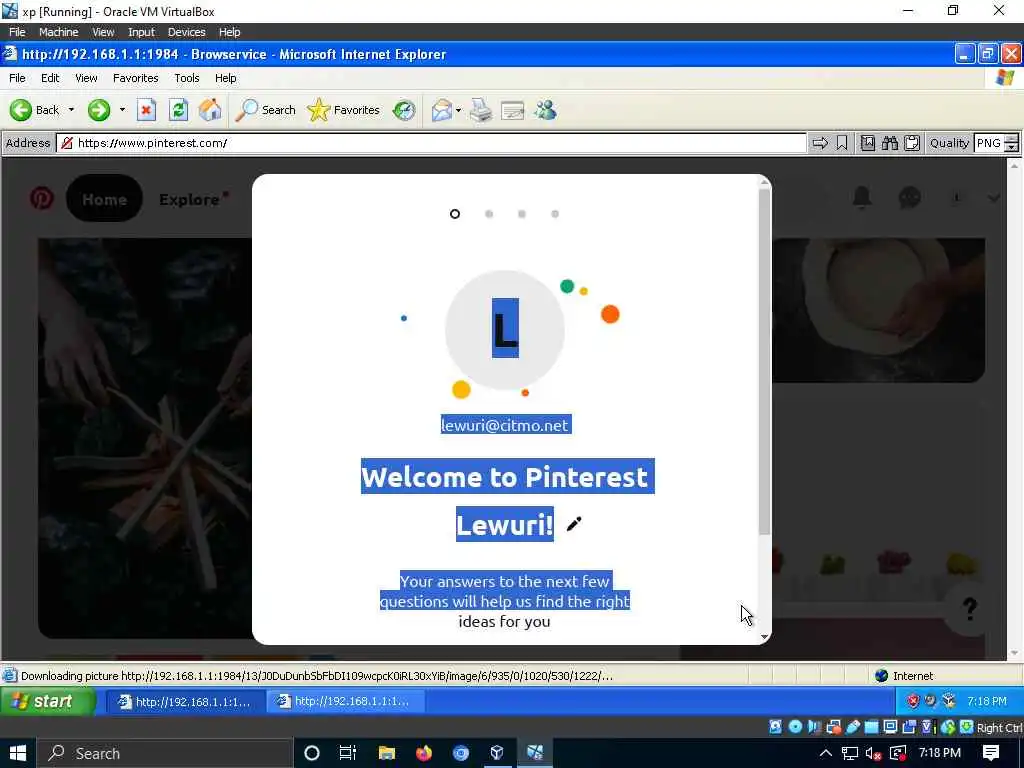Open Pinterest messages speech bubble
This screenshot has width=1024, height=768.
pyautogui.click(x=910, y=197)
